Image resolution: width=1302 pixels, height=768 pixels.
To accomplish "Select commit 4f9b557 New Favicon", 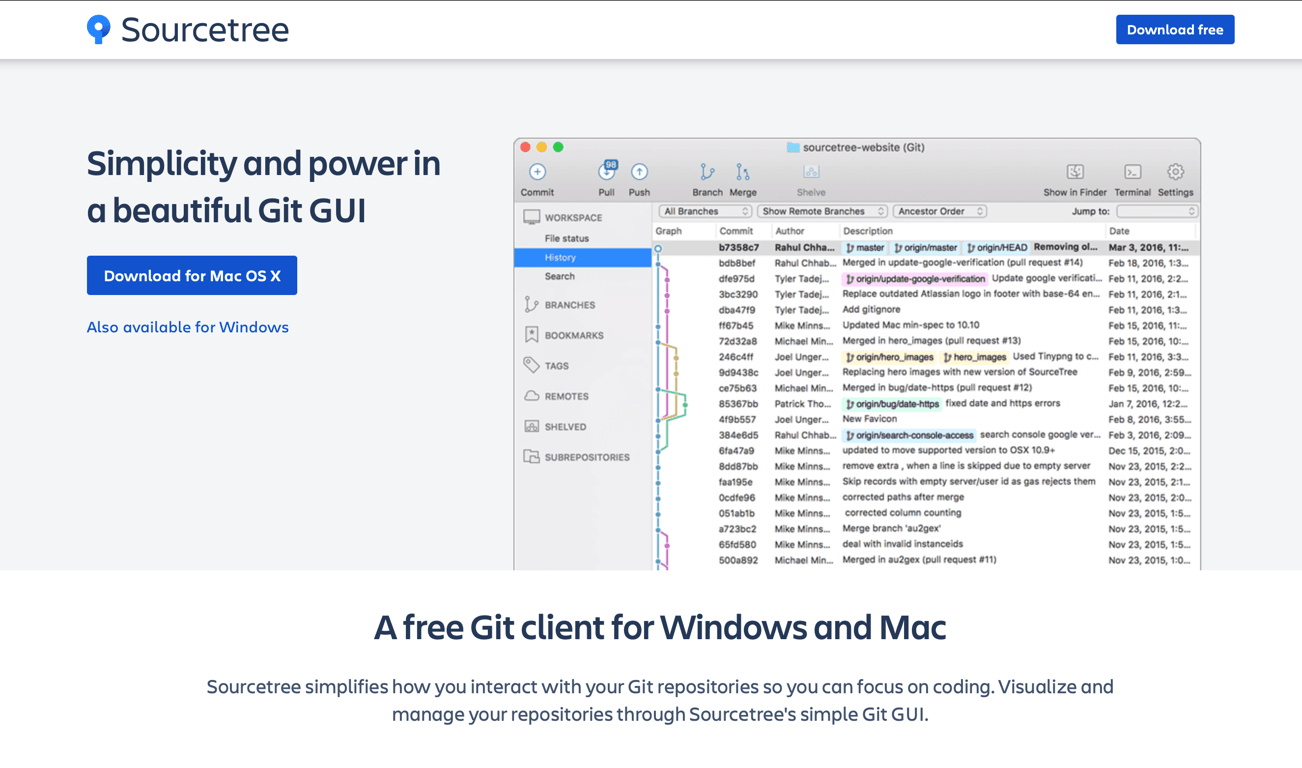I will pyautogui.click(x=925, y=419).
